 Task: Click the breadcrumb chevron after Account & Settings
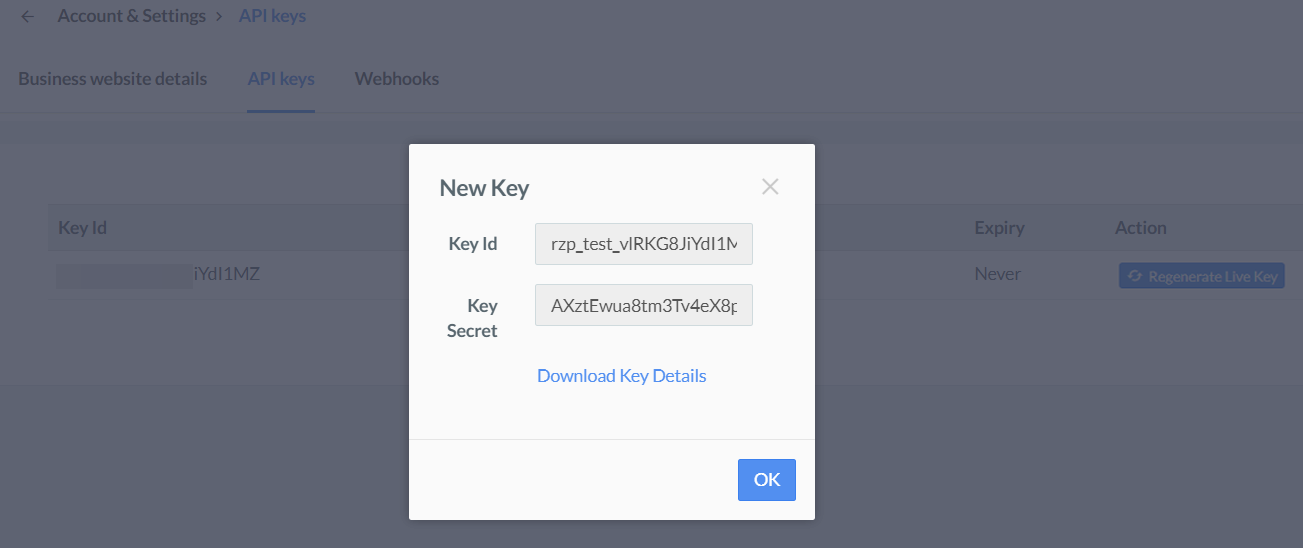point(218,16)
